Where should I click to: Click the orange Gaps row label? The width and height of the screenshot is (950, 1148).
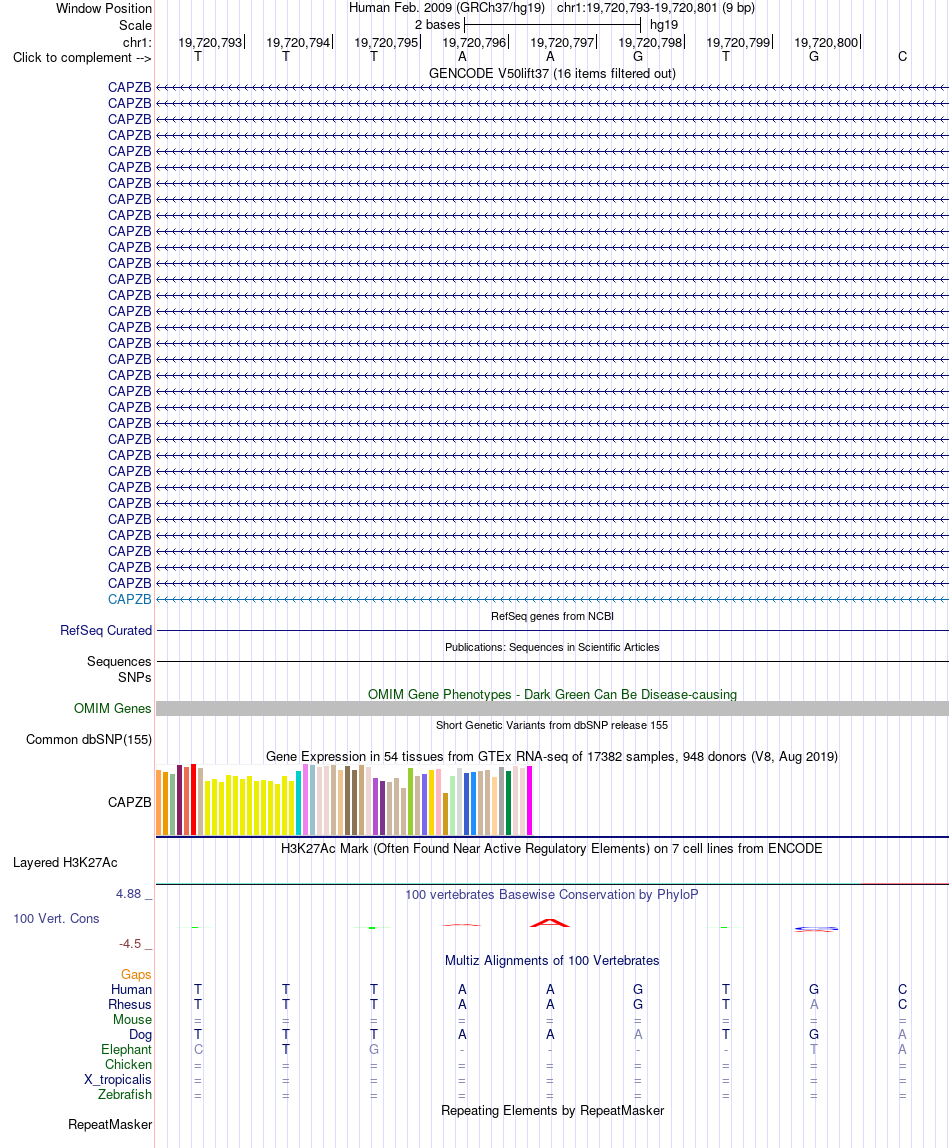(x=136, y=974)
